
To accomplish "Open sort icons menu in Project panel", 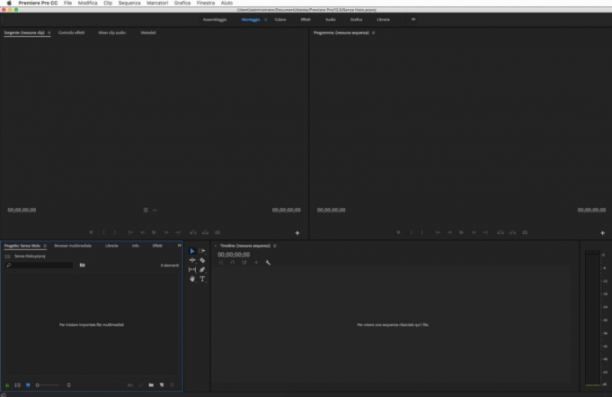I will 69,385.
